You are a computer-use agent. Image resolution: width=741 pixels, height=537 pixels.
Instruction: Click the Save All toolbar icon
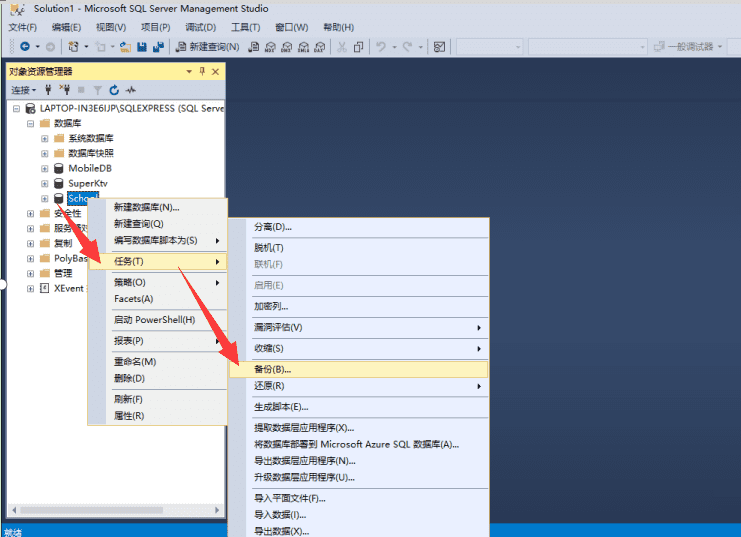click(158, 46)
